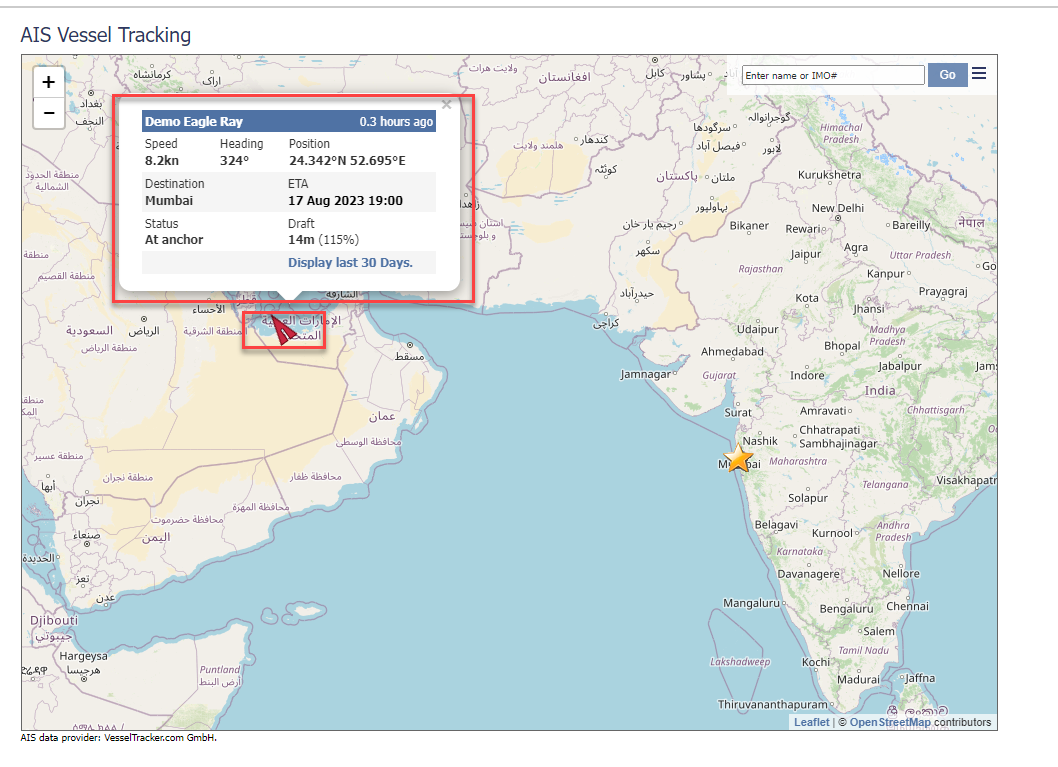Click the Uttar Pradesh state label
The height and width of the screenshot is (767, 1058).
pos(920,255)
